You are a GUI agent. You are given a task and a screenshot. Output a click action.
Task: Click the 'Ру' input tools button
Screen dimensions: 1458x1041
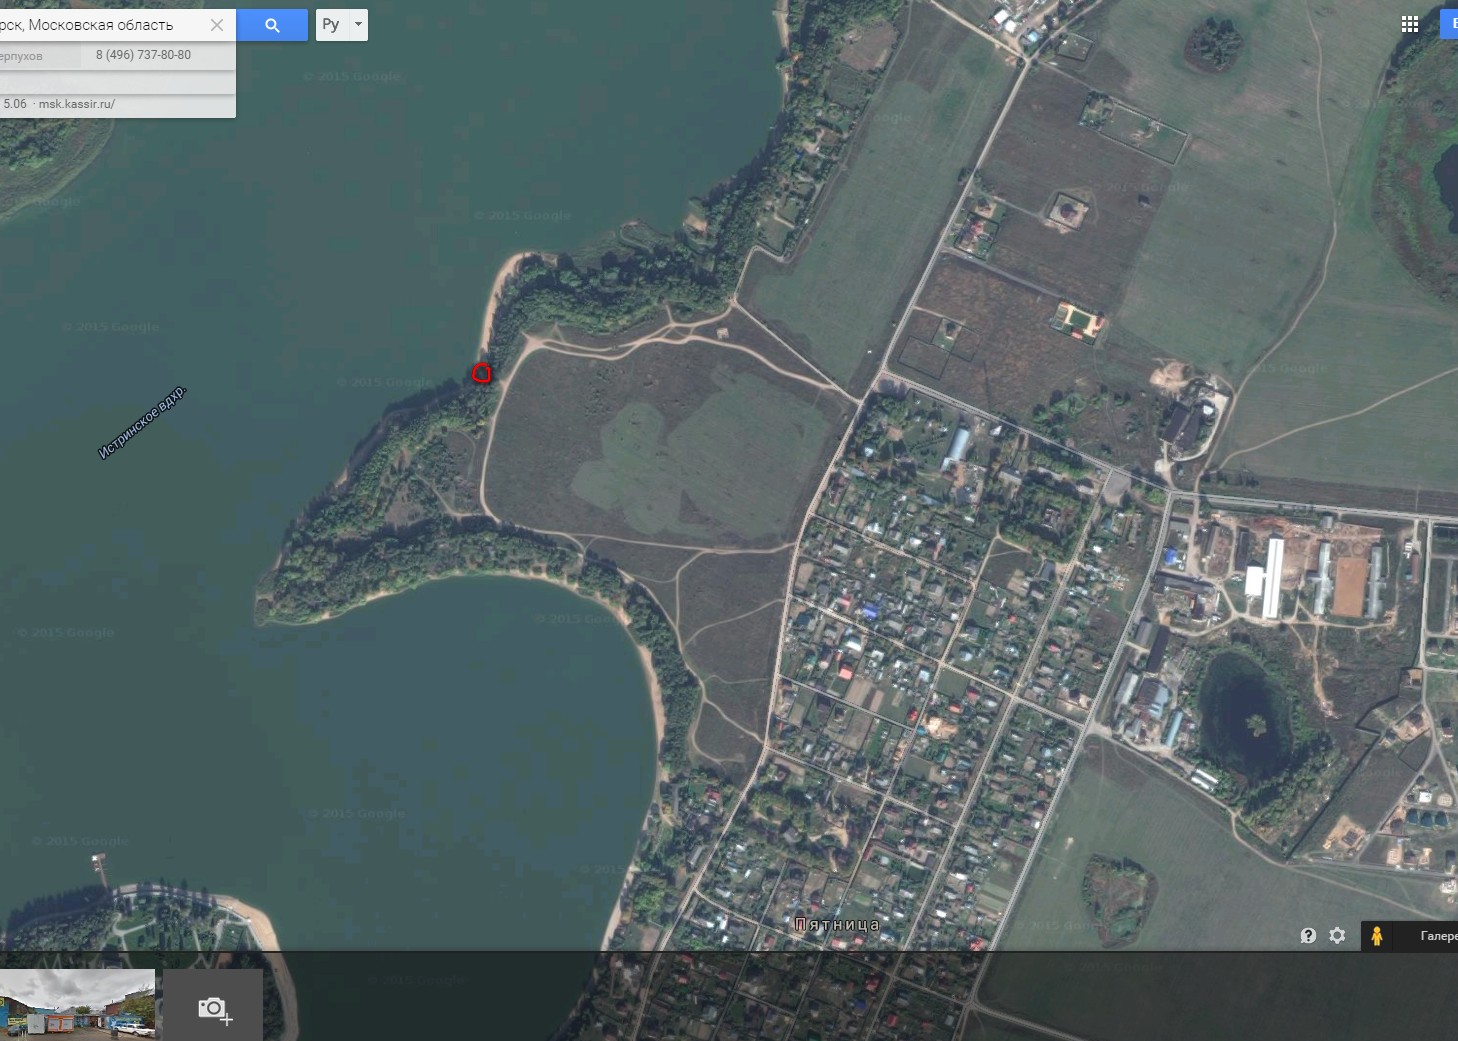coord(331,25)
